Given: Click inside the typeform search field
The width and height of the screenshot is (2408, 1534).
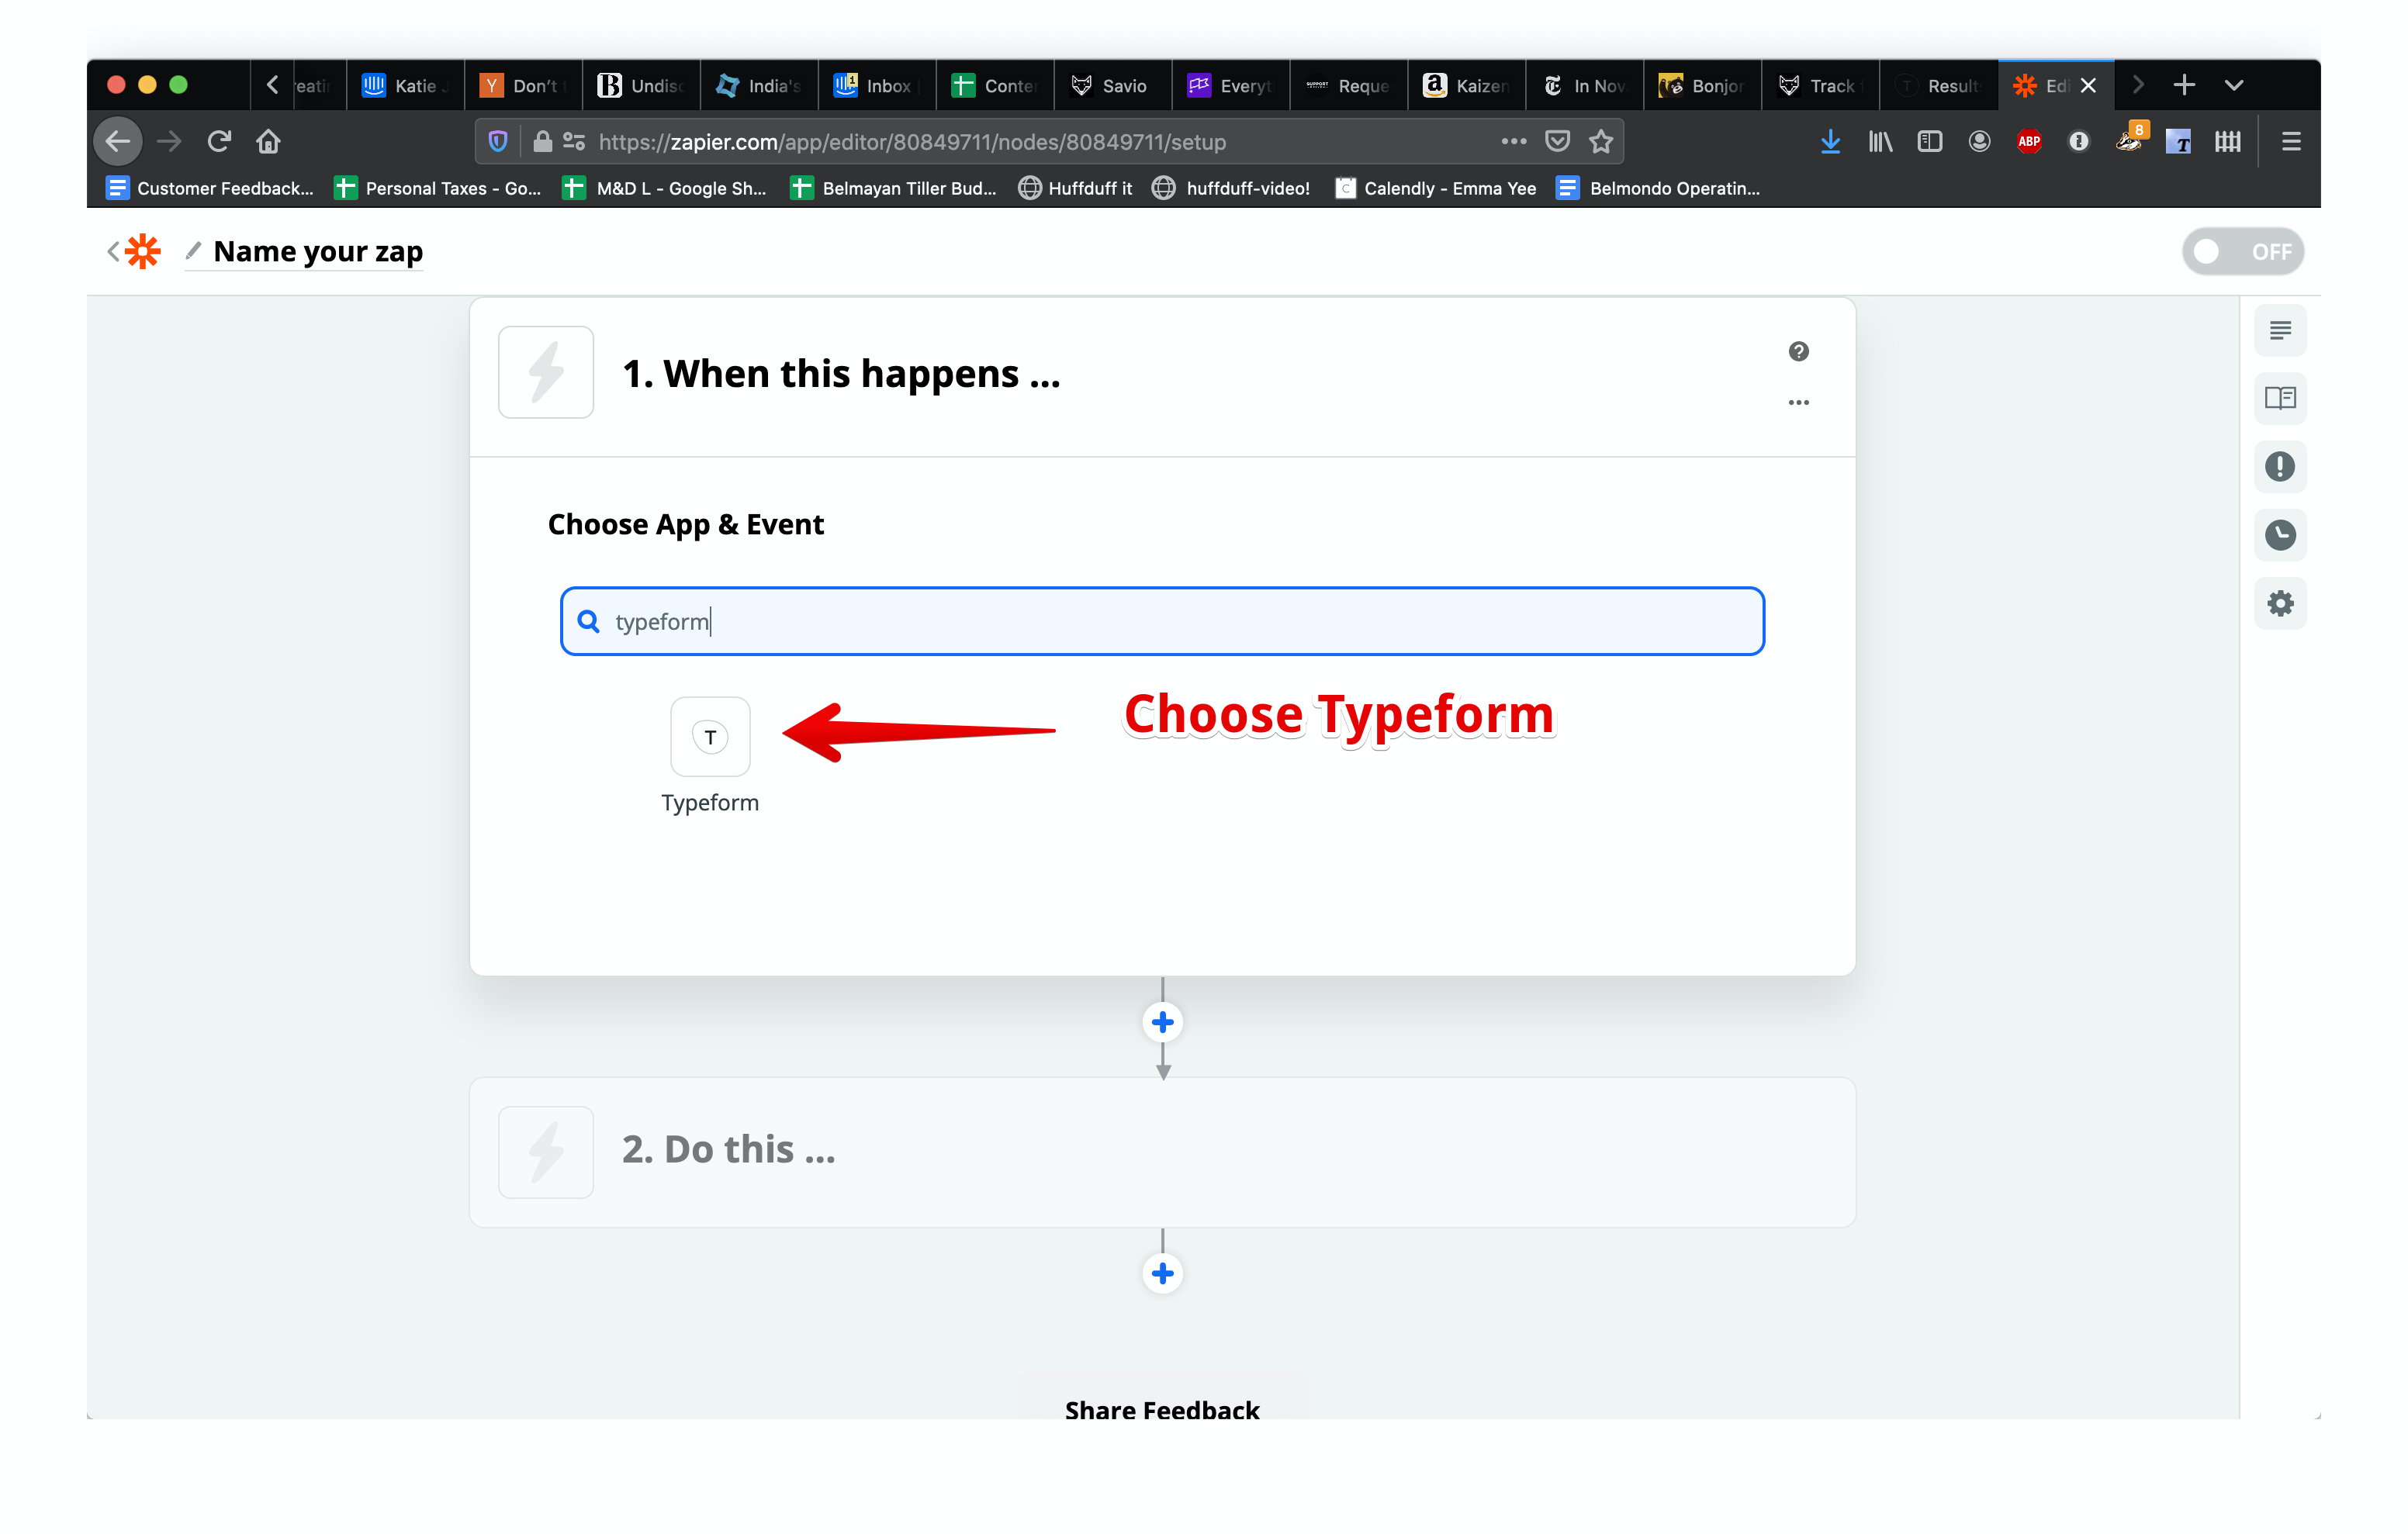Looking at the screenshot, I should pyautogui.click(x=1162, y=621).
